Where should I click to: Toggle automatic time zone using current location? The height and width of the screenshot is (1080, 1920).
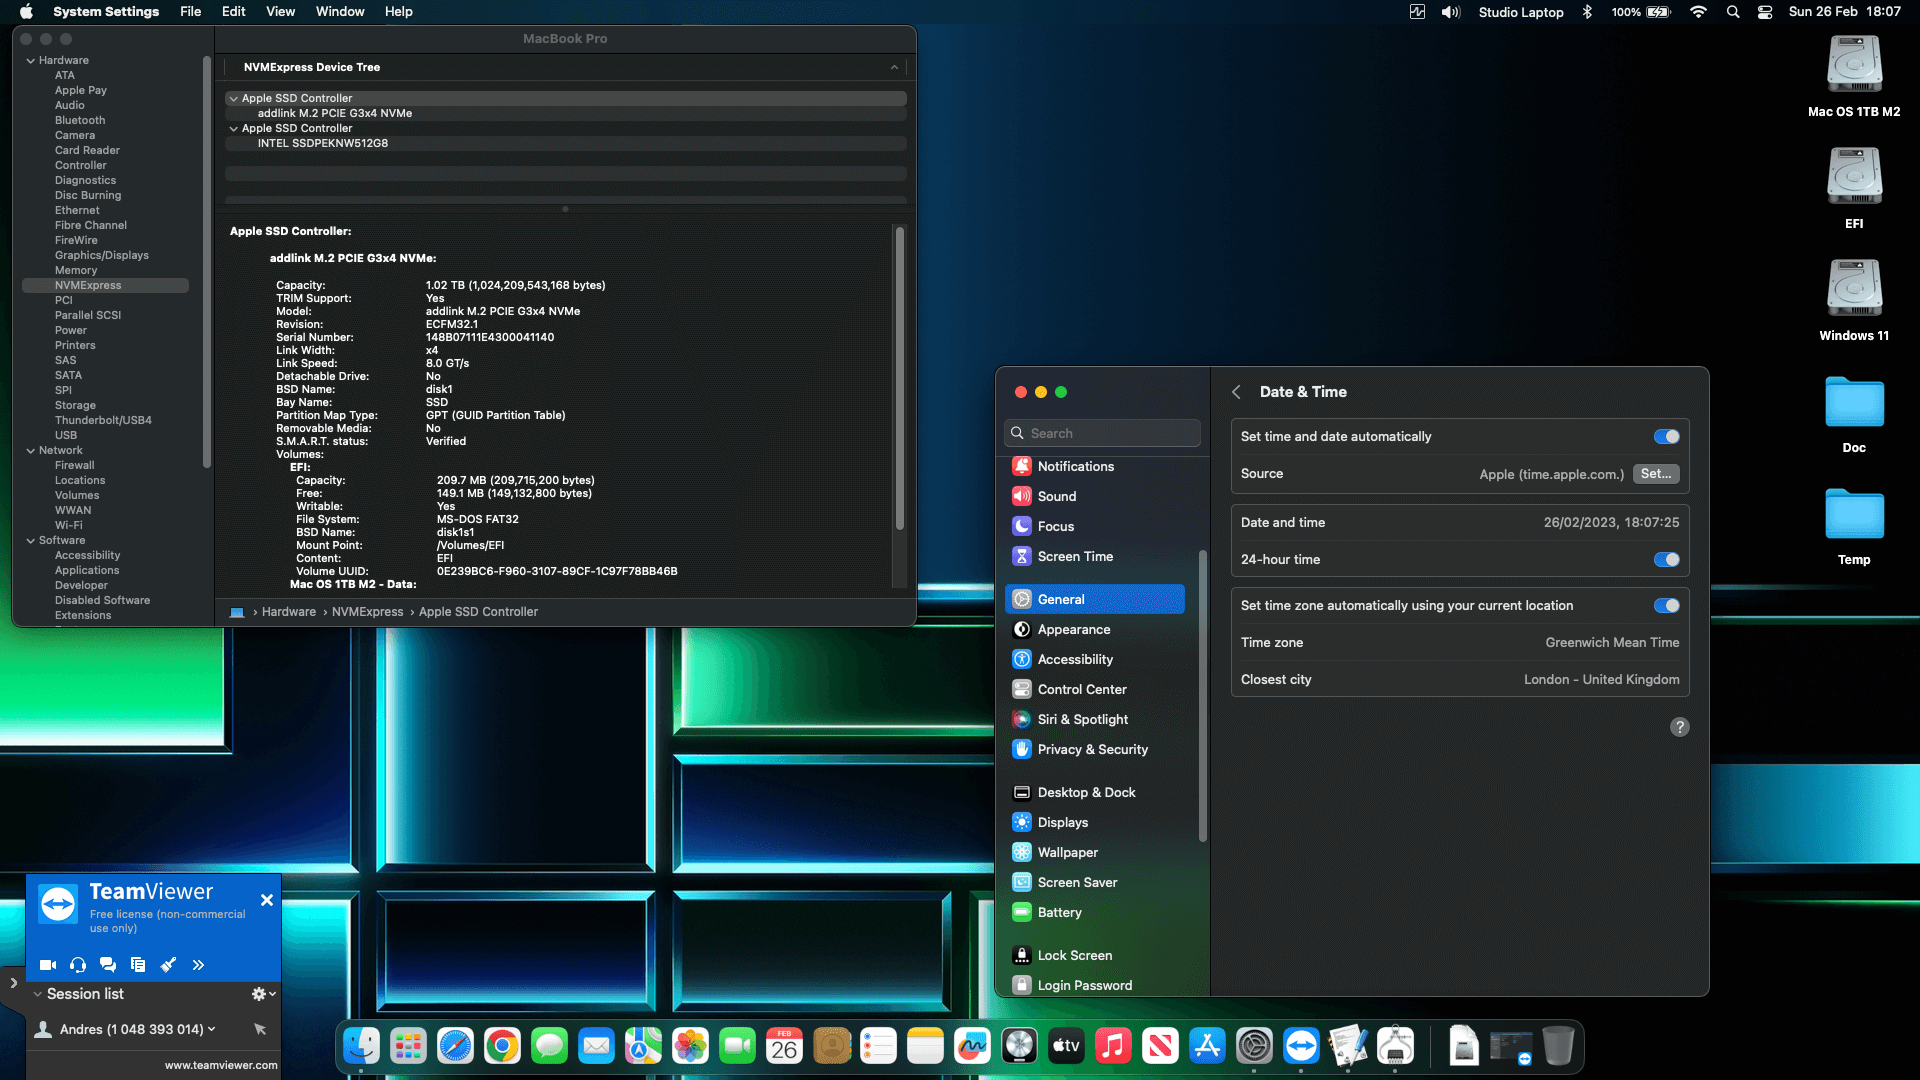pyautogui.click(x=1666, y=605)
